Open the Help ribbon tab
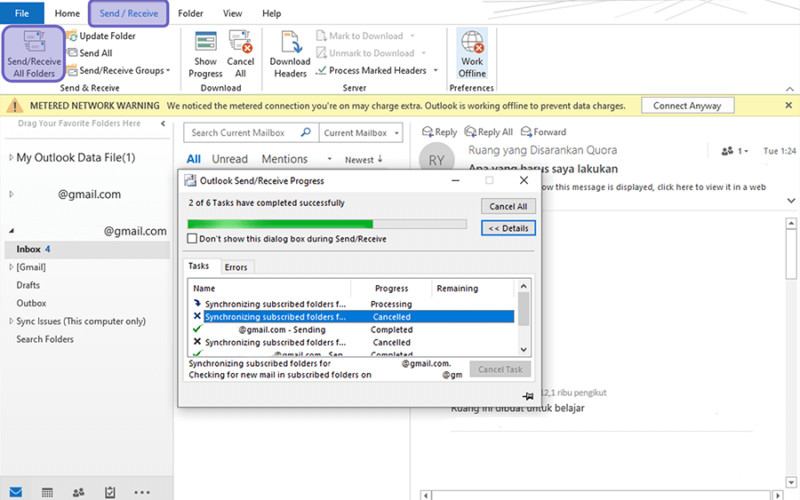This screenshot has width=800, height=500. click(x=271, y=13)
